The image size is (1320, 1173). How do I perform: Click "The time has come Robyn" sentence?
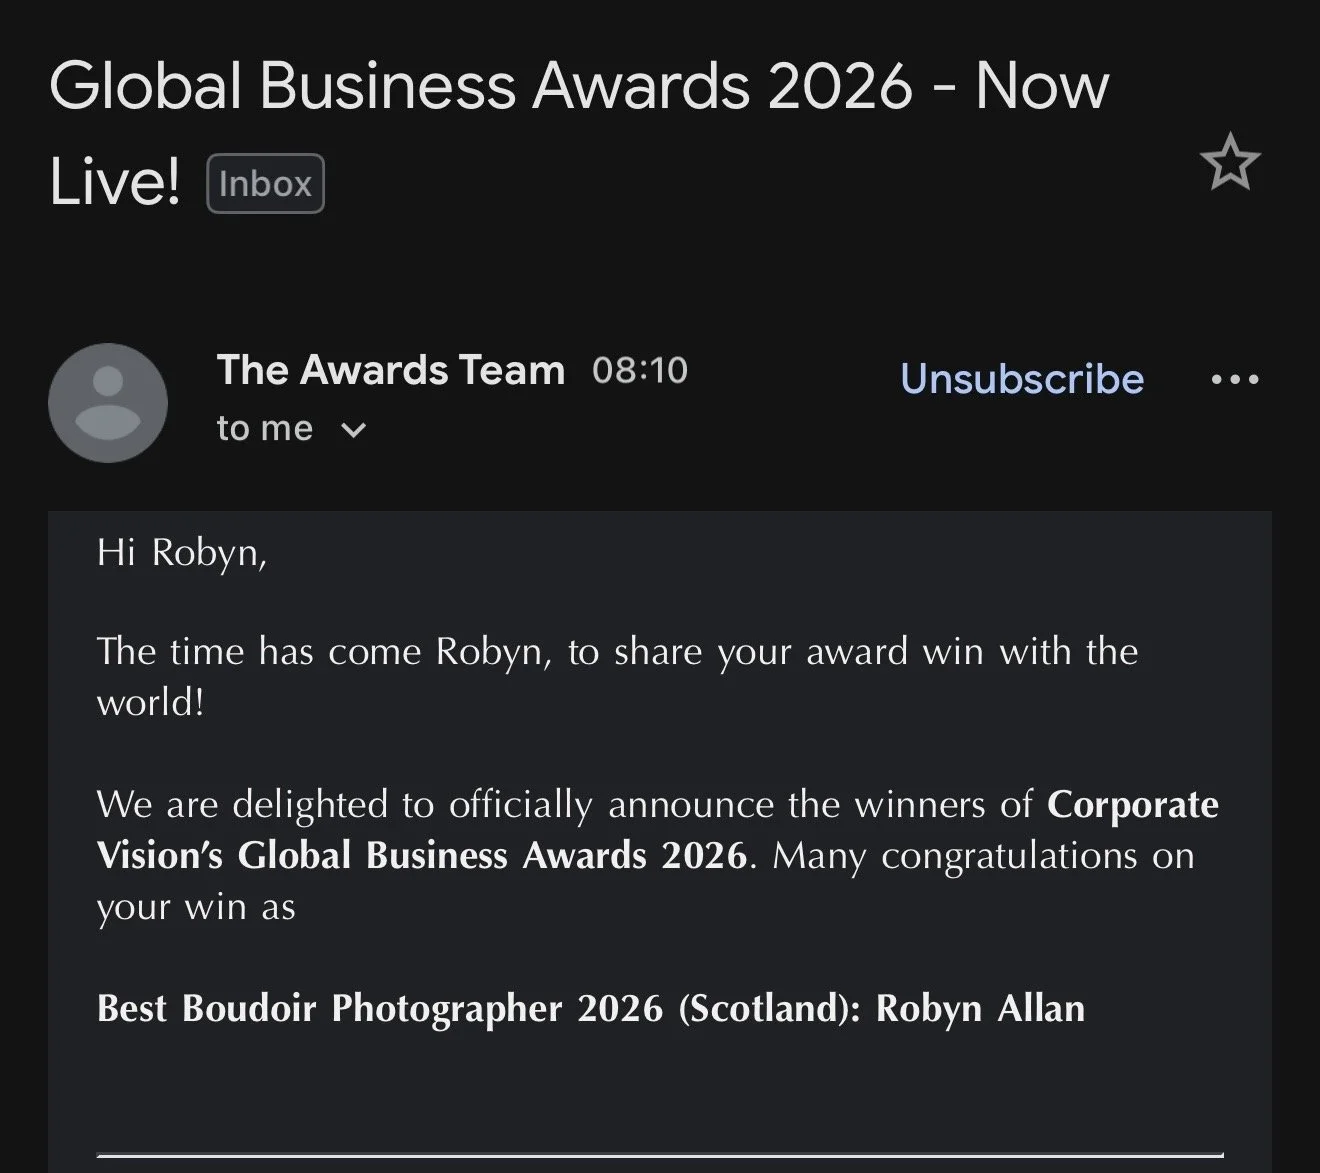(x=323, y=652)
